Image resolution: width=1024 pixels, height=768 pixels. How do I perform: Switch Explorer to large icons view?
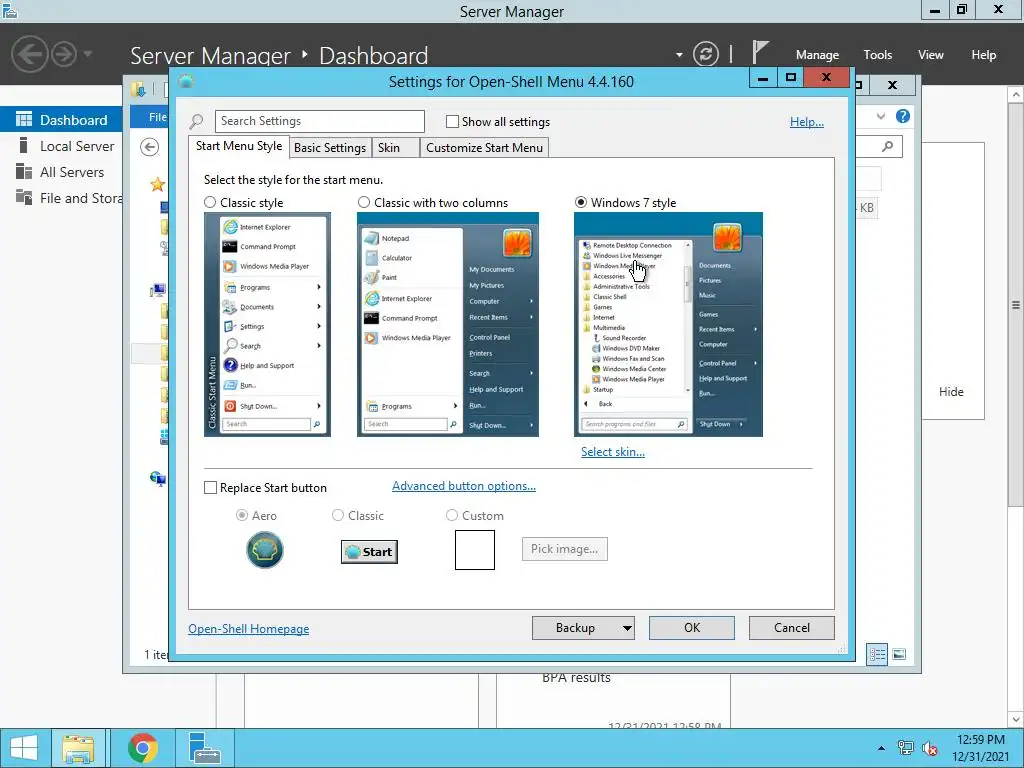[x=899, y=654]
